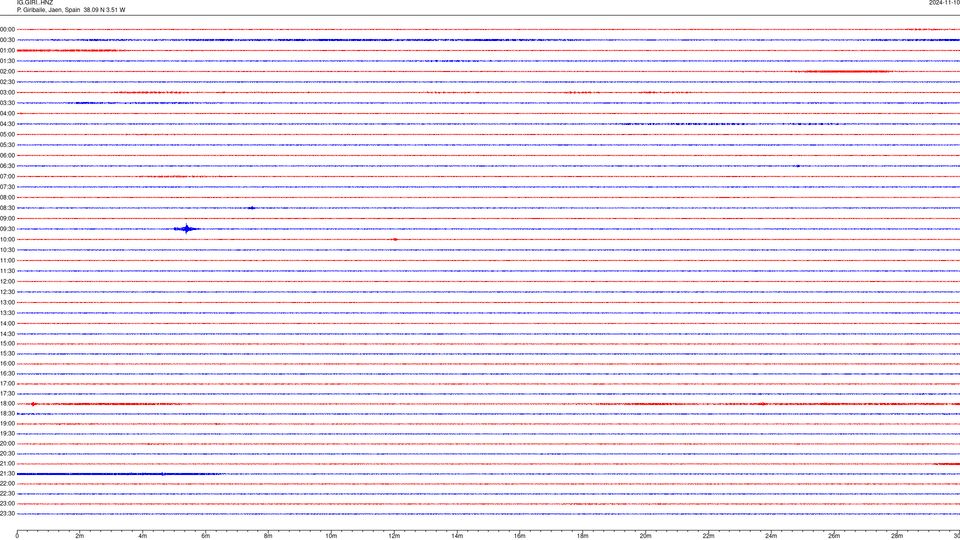Click the 13:00 row label

pos(7,302)
